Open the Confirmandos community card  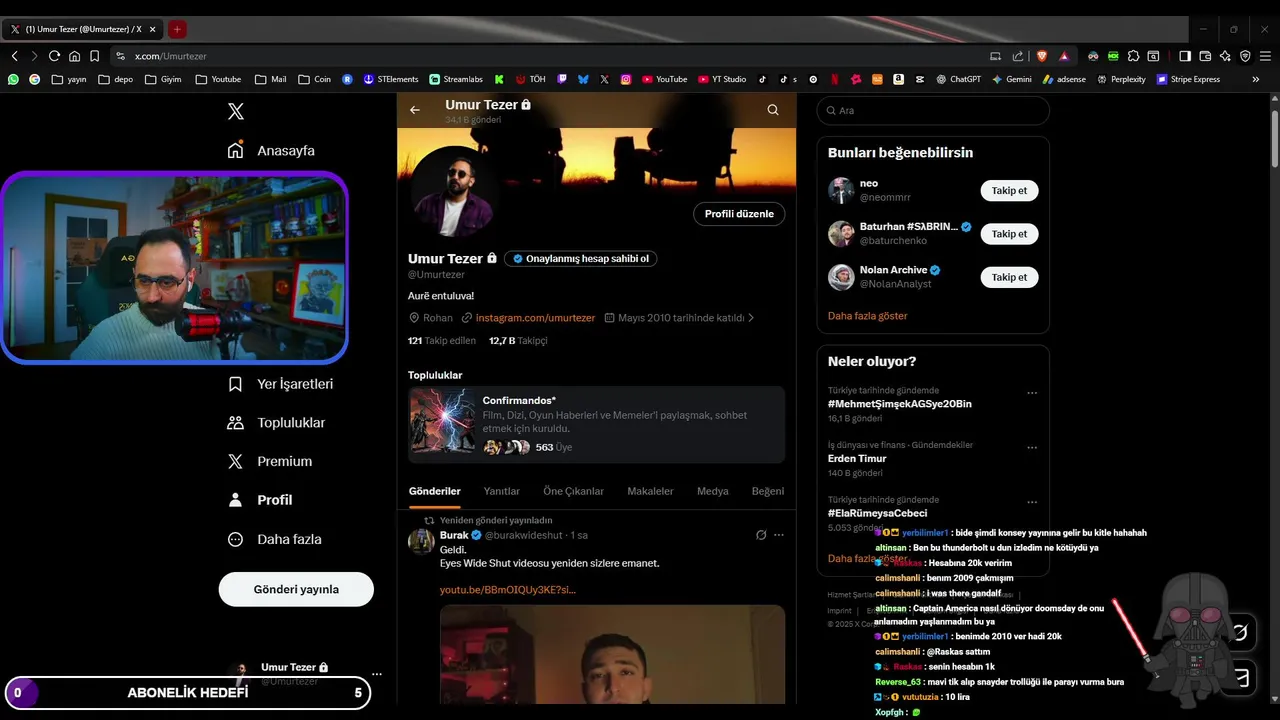point(596,425)
